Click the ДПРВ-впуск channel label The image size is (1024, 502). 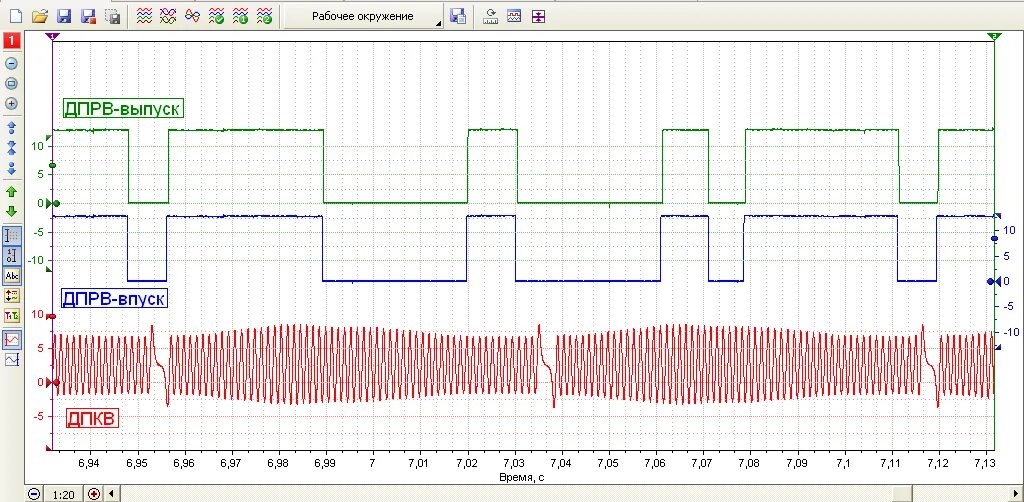click(114, 299)
